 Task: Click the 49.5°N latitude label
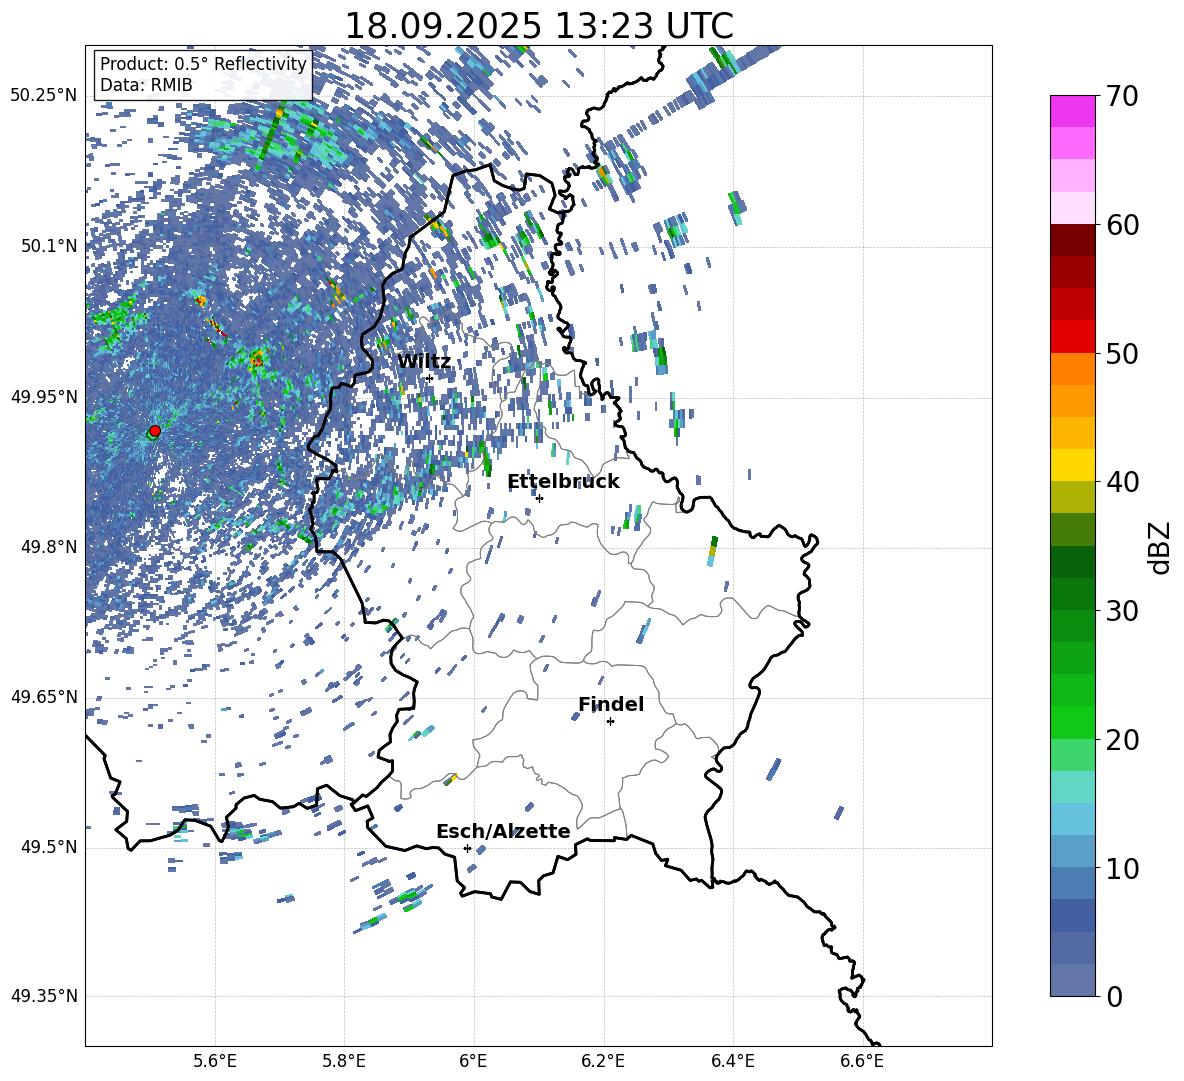[x=48, y=846]
